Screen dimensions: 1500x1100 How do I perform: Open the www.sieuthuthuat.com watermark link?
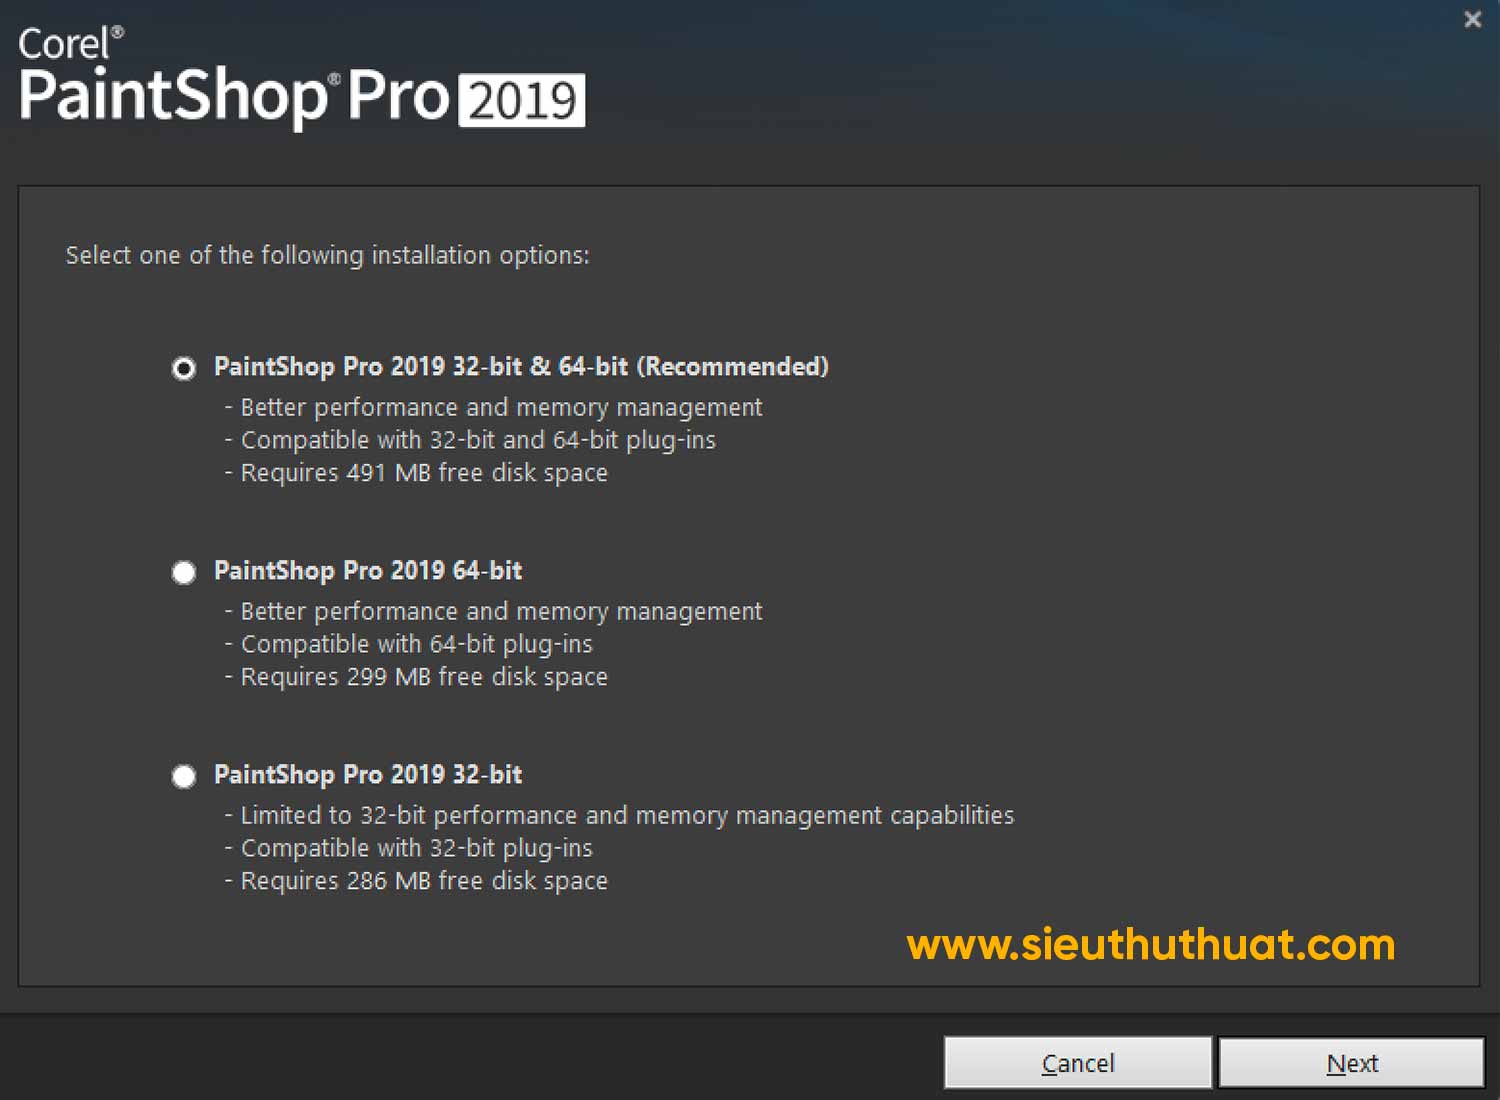(x=1151, y=945)
